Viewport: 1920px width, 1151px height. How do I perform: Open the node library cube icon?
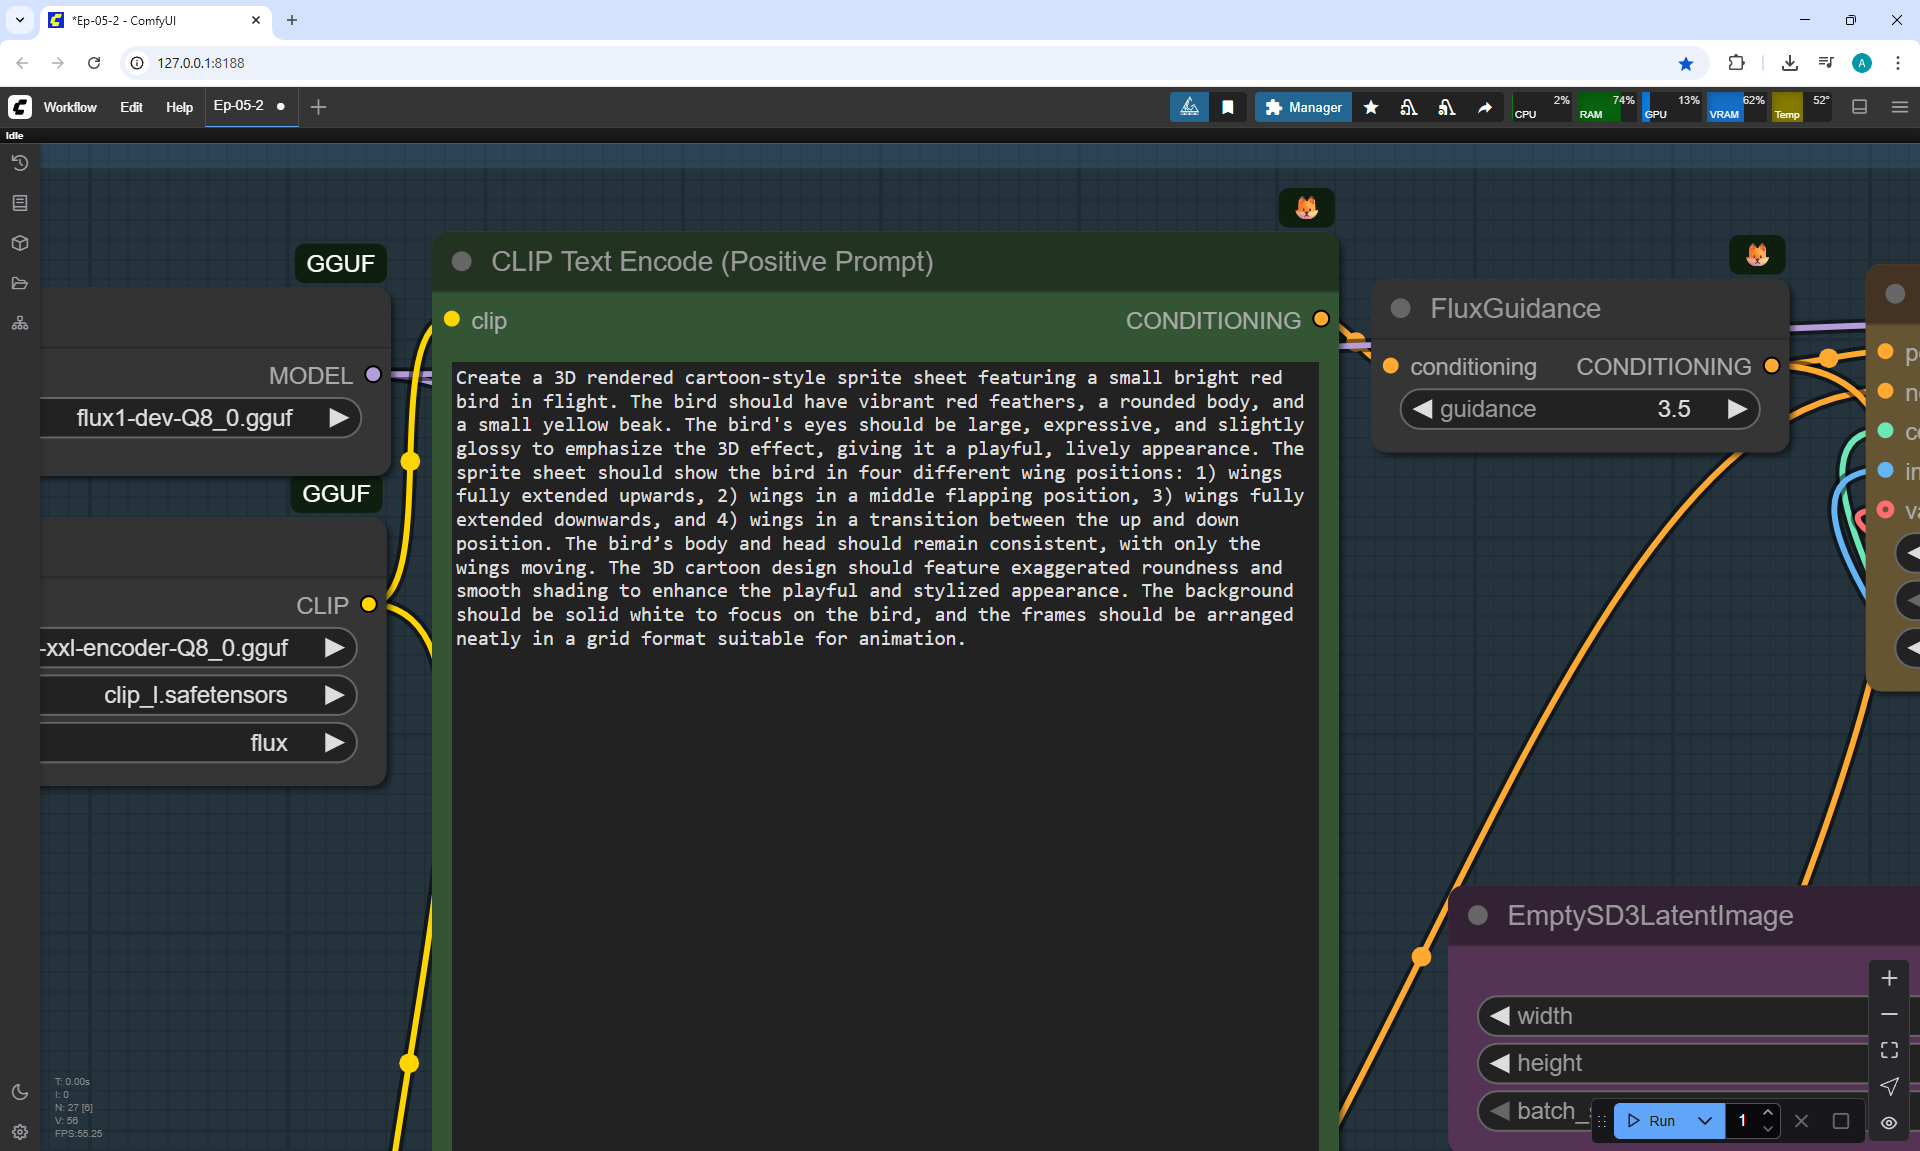pyautogui.click(x=20, y=243)
